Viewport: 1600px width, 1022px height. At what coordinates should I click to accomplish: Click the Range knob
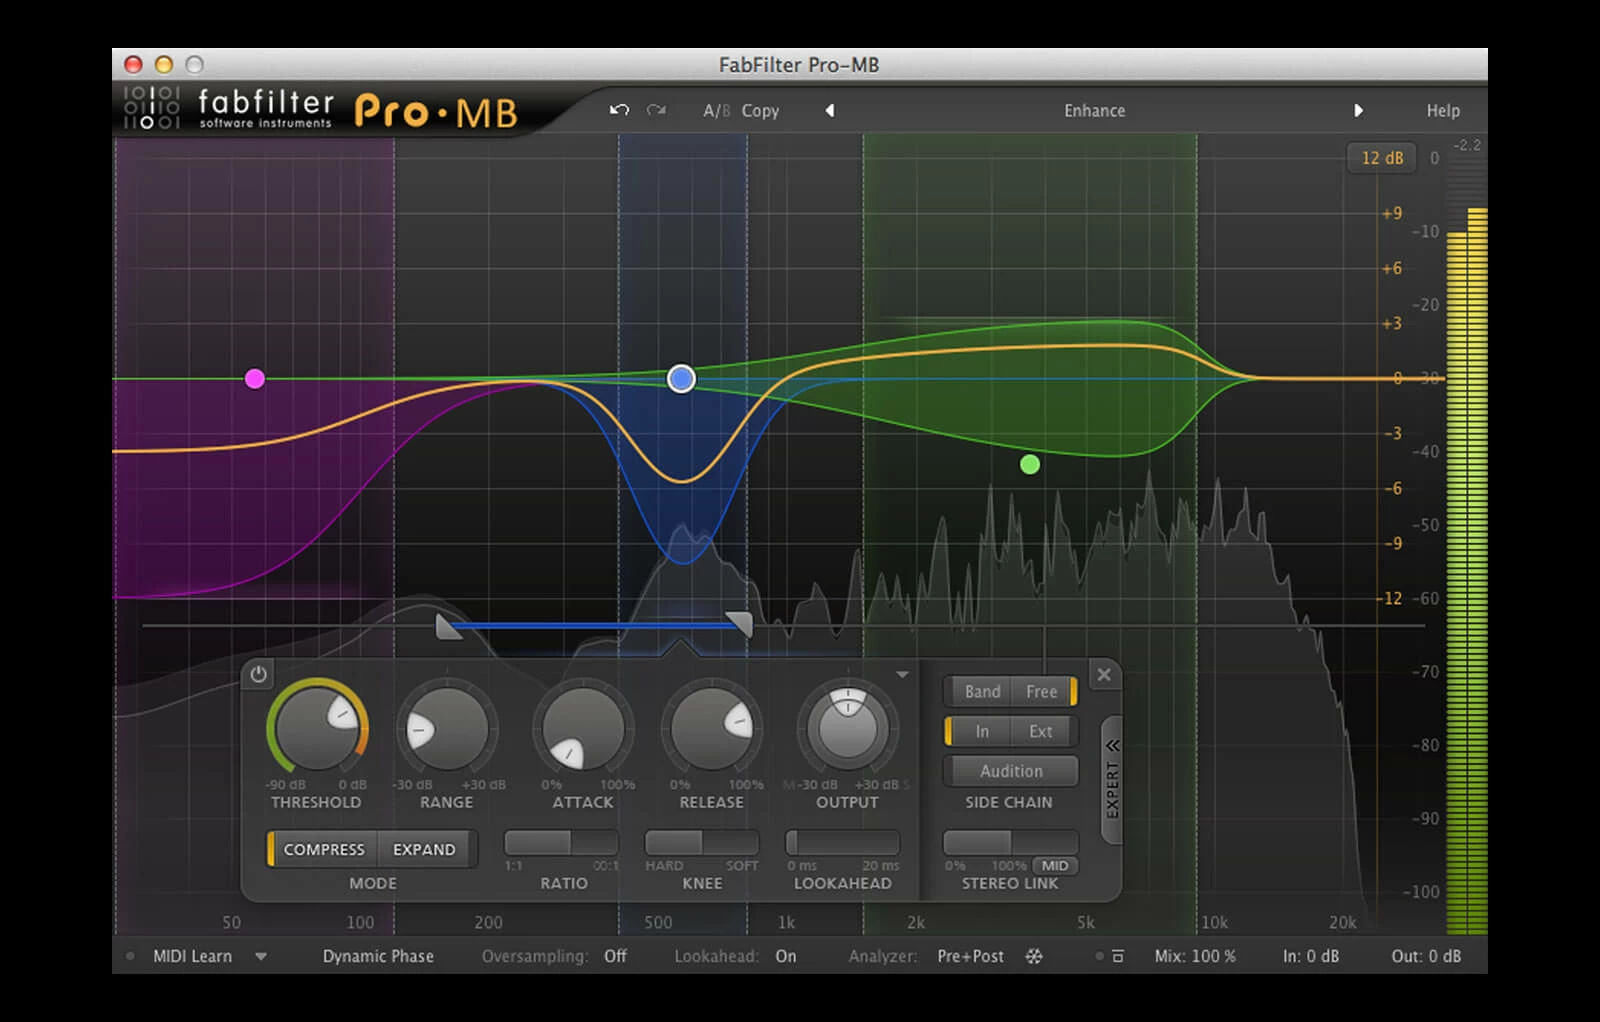point(446,729)
